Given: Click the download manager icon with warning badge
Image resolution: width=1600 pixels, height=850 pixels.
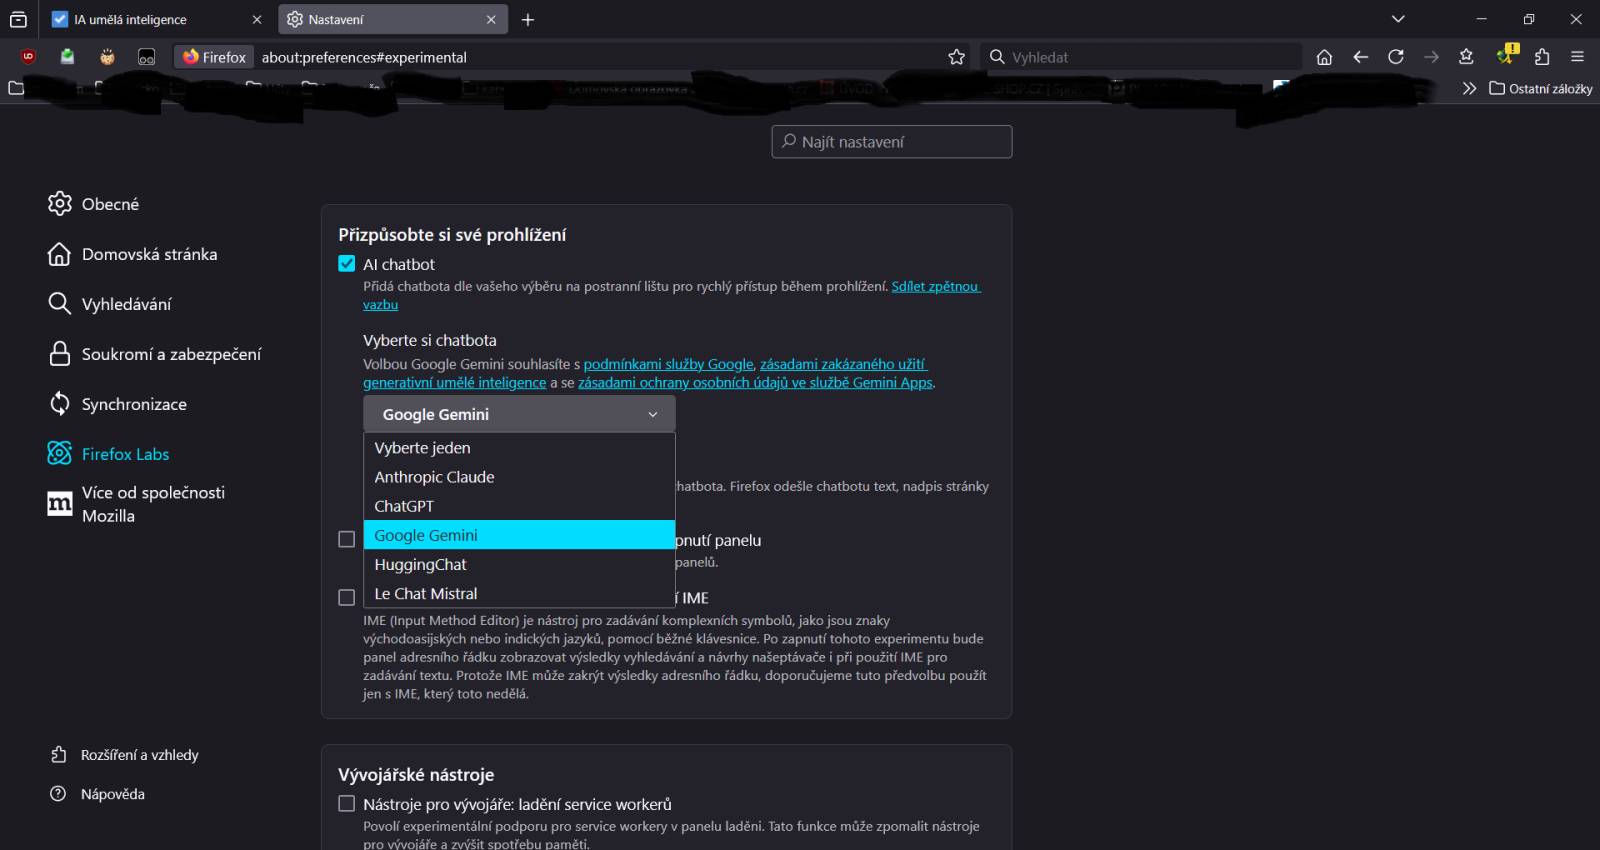Looking at the screenshot, I should pyautogui.click(x=1505, y=55).
